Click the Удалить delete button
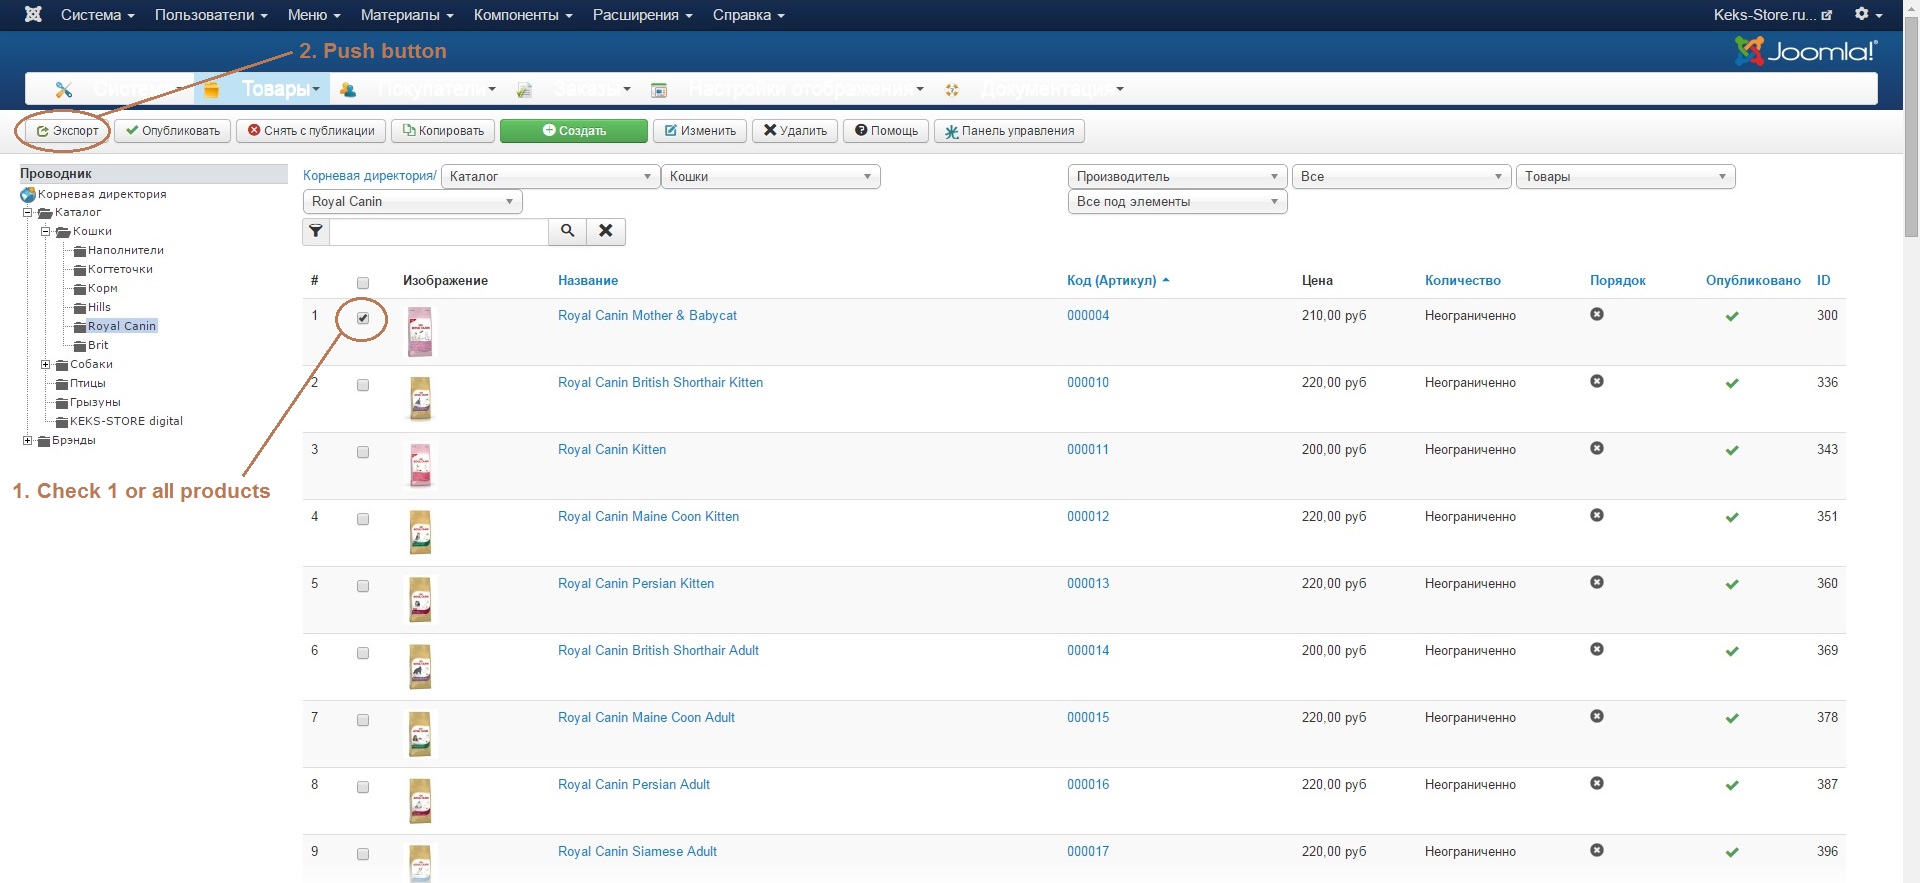Screen dimensions: 1920x883 click(795, 131)
